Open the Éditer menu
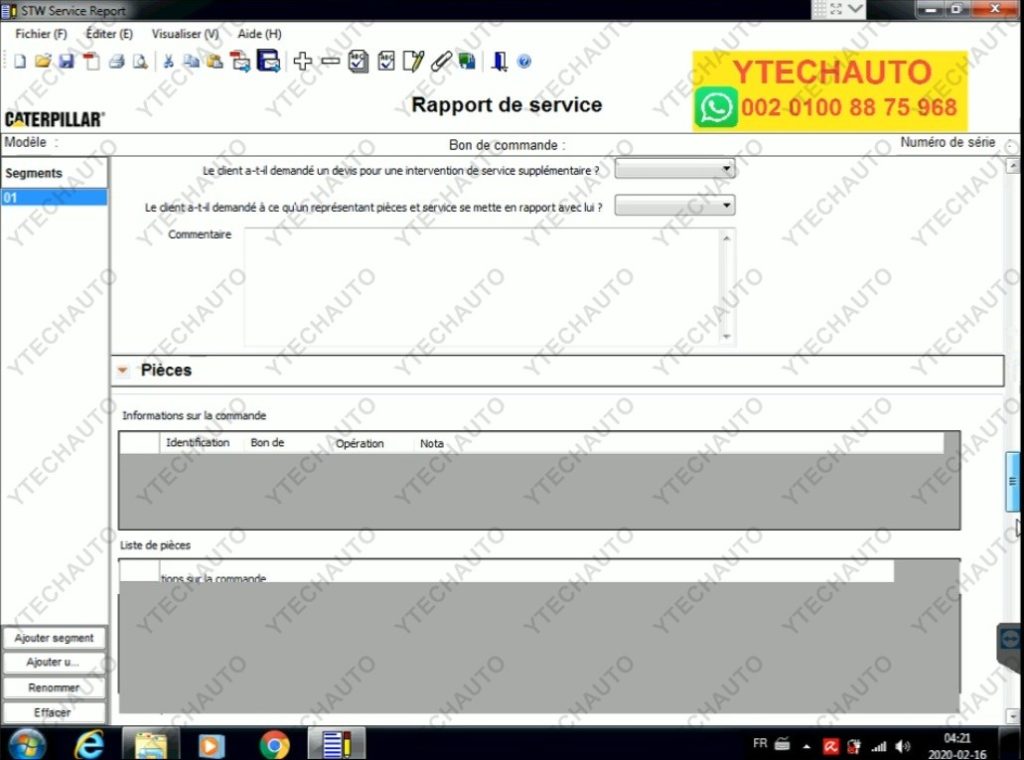This screenshot has height=760, width=1024. click(109, 34)
